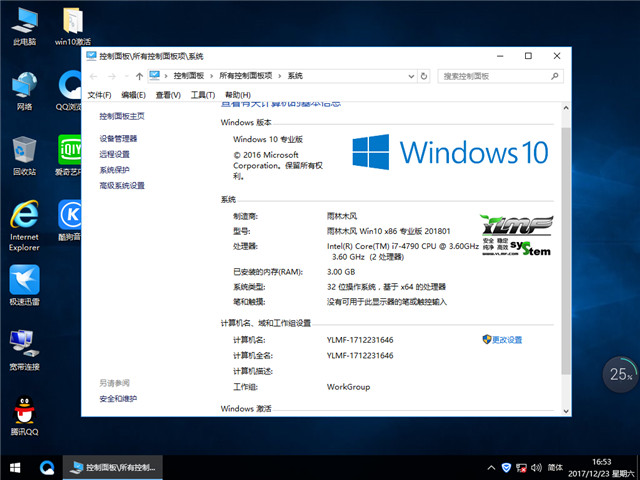Open the 编辑(E) menu
Screen dimensions: 640x480
(x=133, y=95)
